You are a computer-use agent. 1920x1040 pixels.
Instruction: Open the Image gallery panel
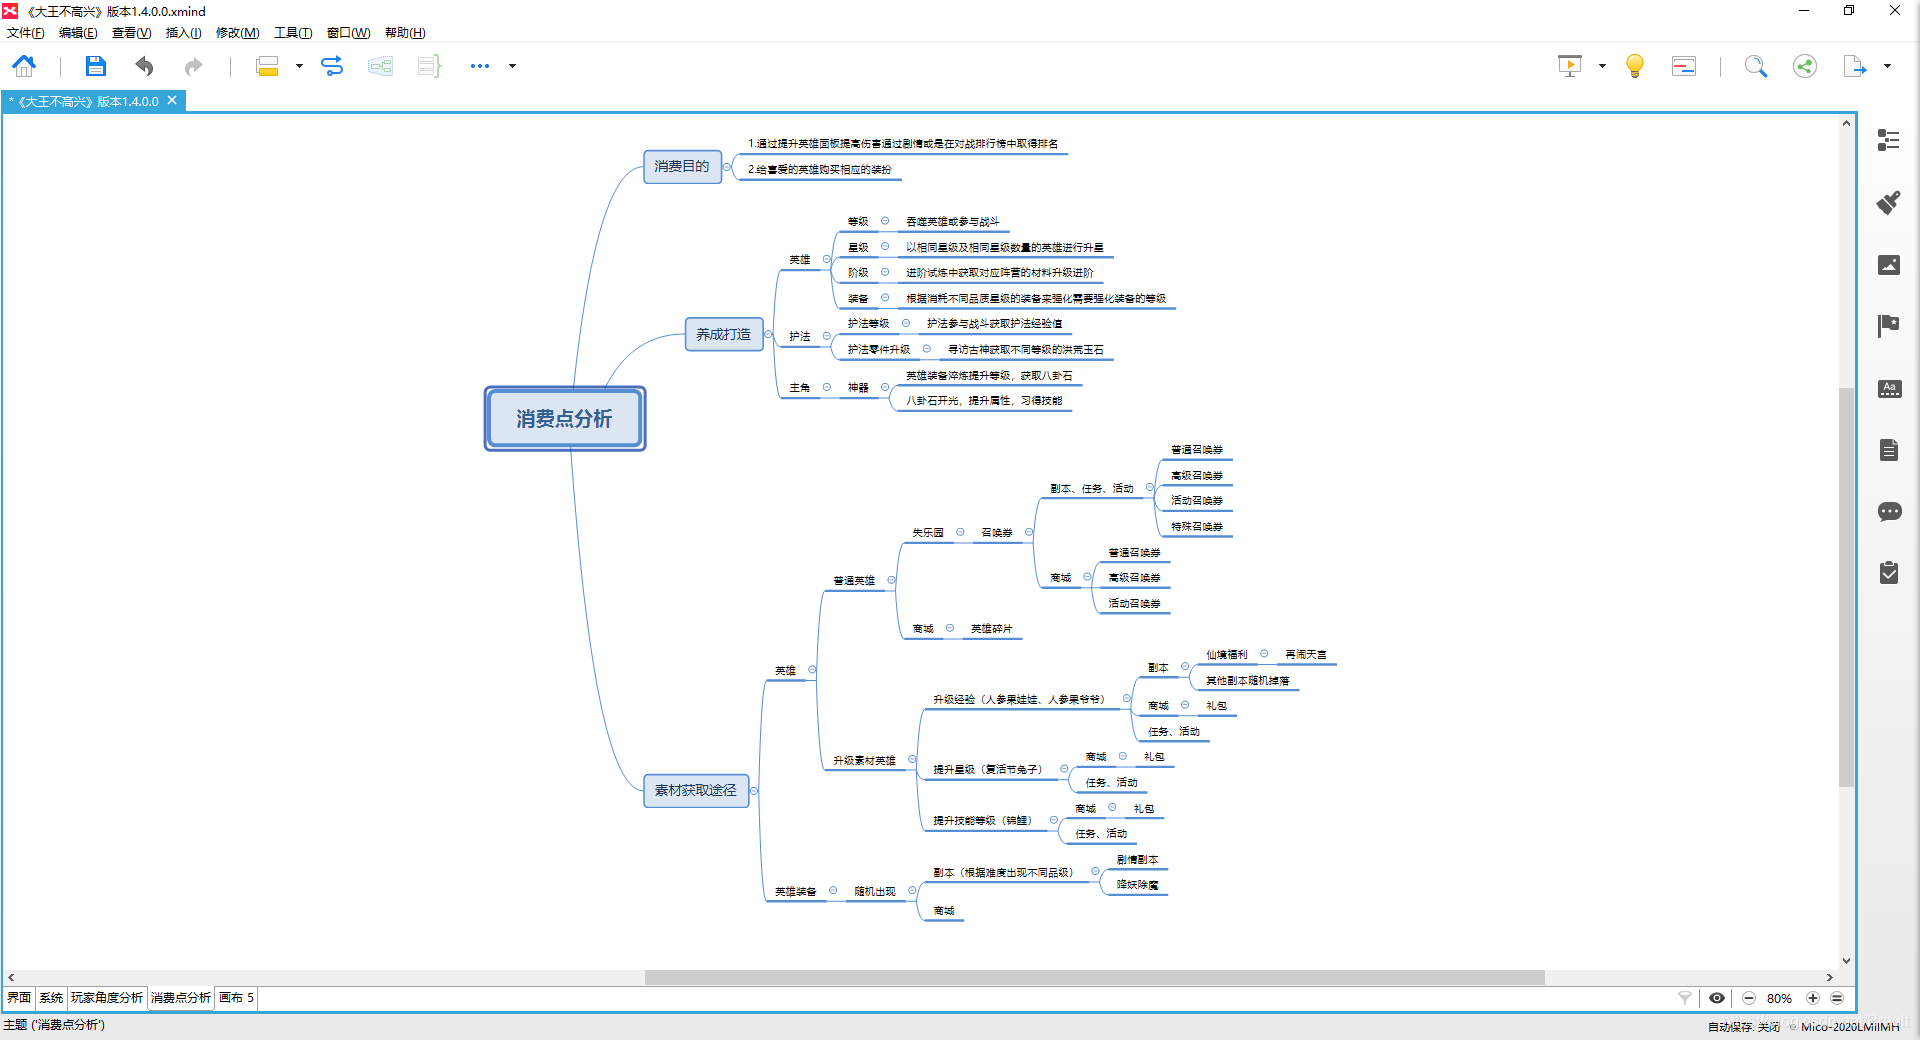click(x=1888, y=264)
